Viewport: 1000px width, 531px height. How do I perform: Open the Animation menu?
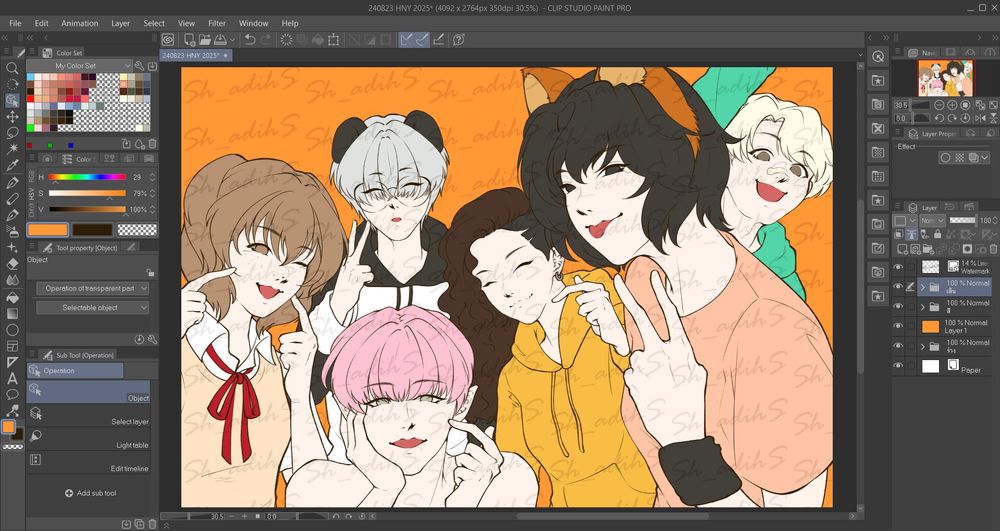tap(80, 23)
